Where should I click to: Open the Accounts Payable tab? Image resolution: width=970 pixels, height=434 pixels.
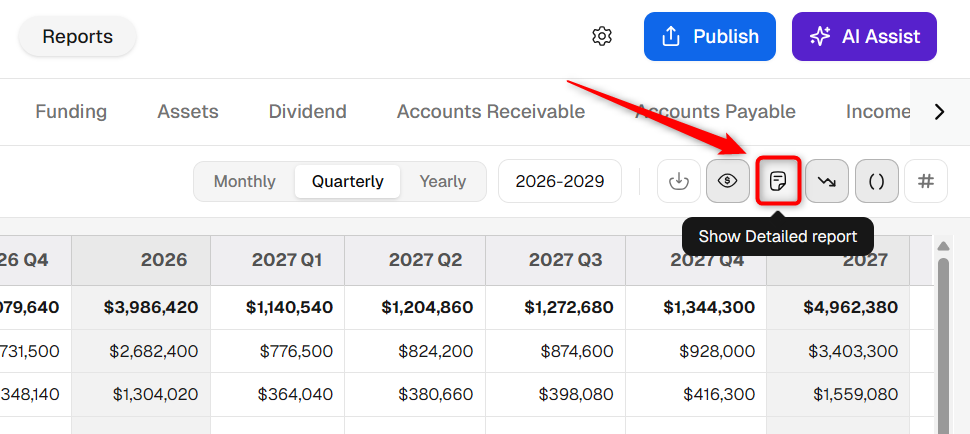point(716,112)
